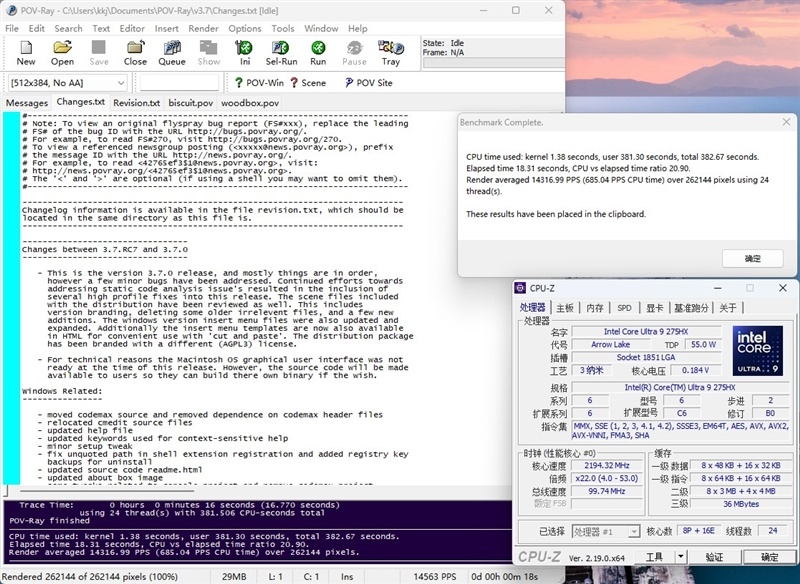Open the File menu
Image resolution: width=800 pixels, height=584 pixels.
(x=12, y=29)
